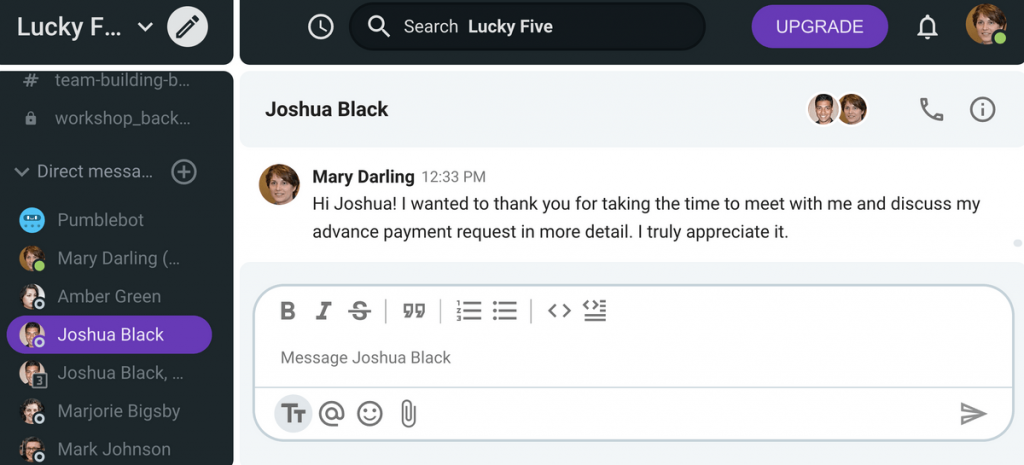Insert a bulleted list
This screenshot has width=1024, height=465.
tap(505, 311)
